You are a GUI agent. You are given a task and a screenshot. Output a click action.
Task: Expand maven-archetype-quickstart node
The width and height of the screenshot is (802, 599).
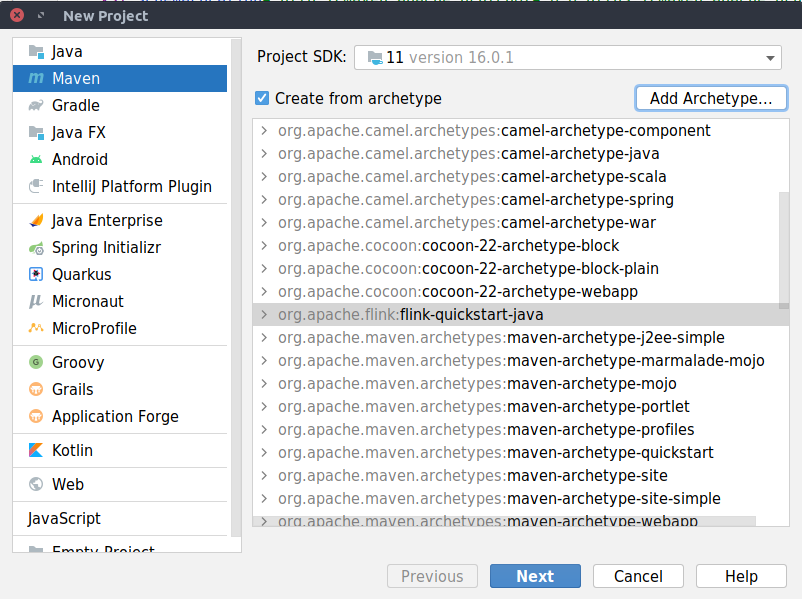pyautogui.click(x=264, y=453)
